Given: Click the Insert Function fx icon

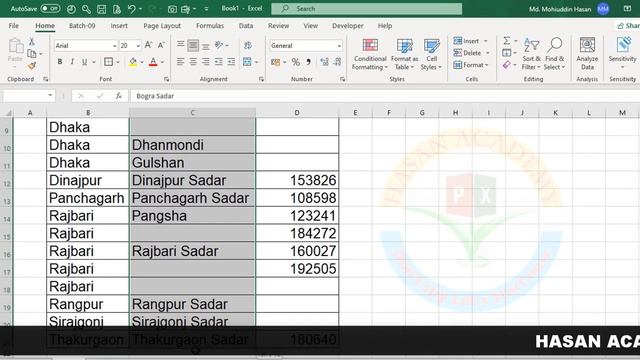Looking at the screenshot, I should (x=119, y=96).
